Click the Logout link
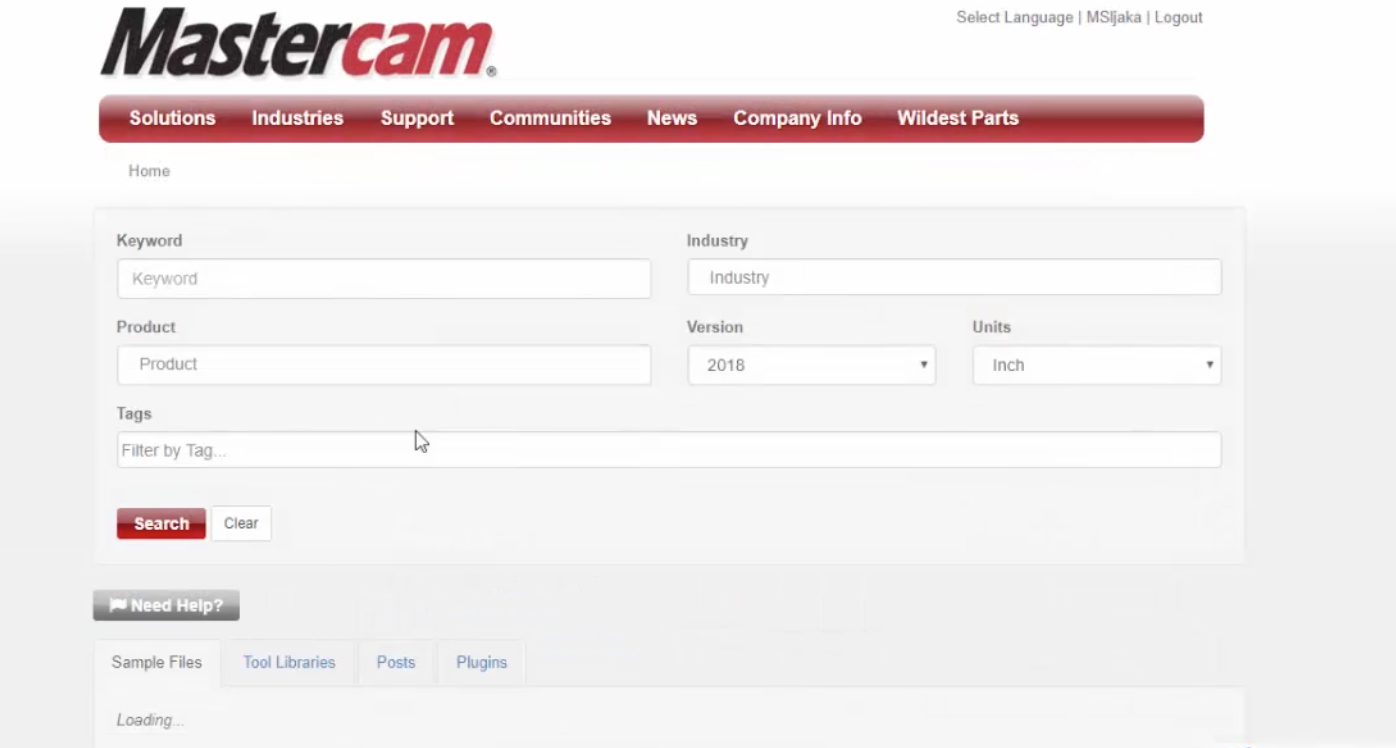 1178,17
